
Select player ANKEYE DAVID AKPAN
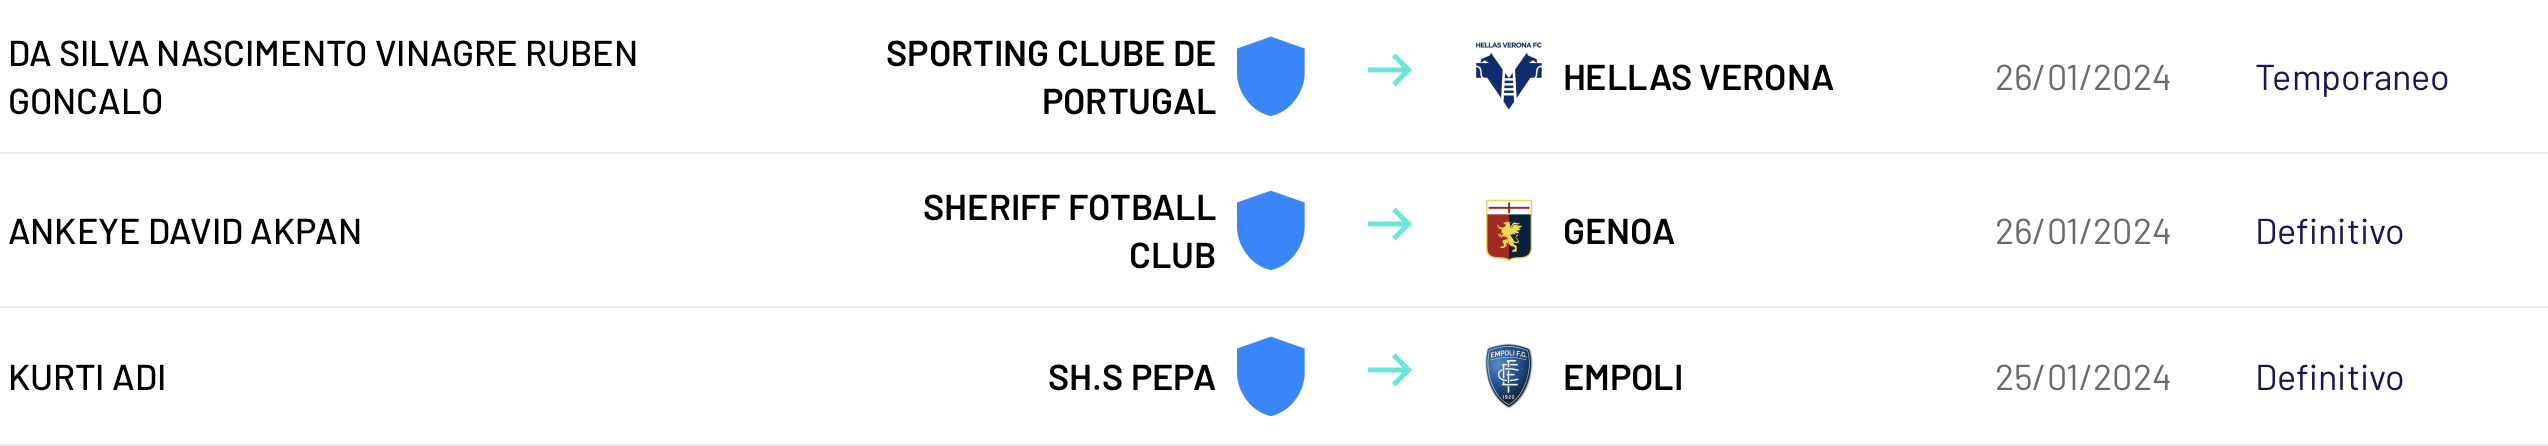185,232
